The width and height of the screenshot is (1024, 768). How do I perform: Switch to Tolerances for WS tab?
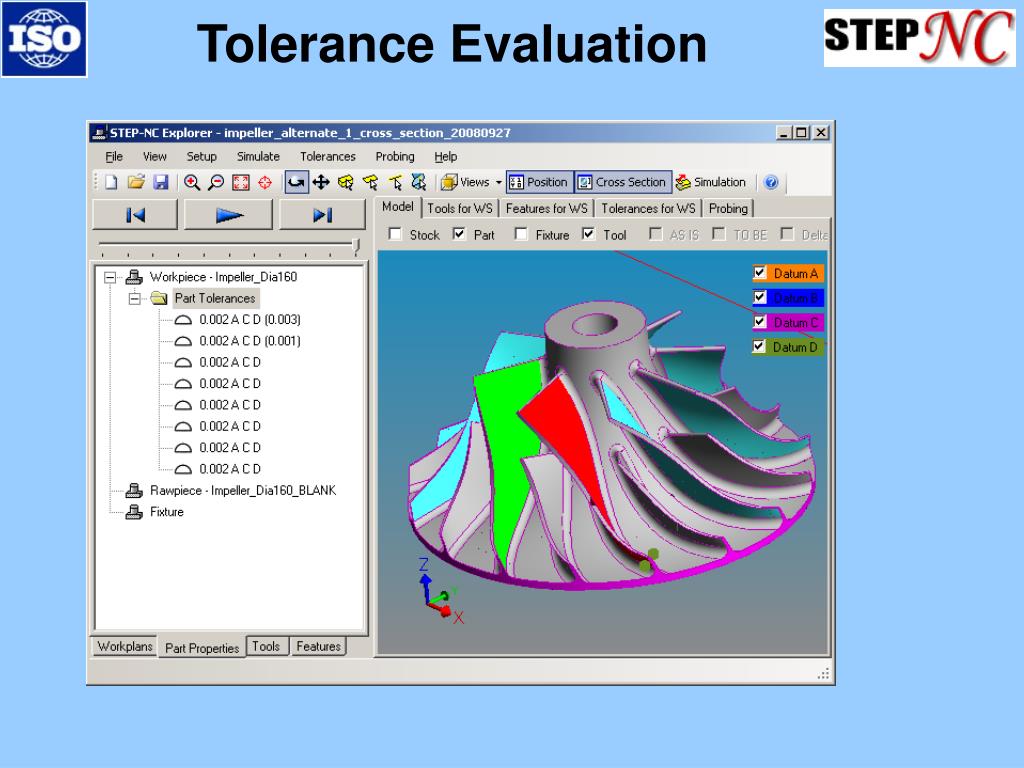click(x=648, y=208)
